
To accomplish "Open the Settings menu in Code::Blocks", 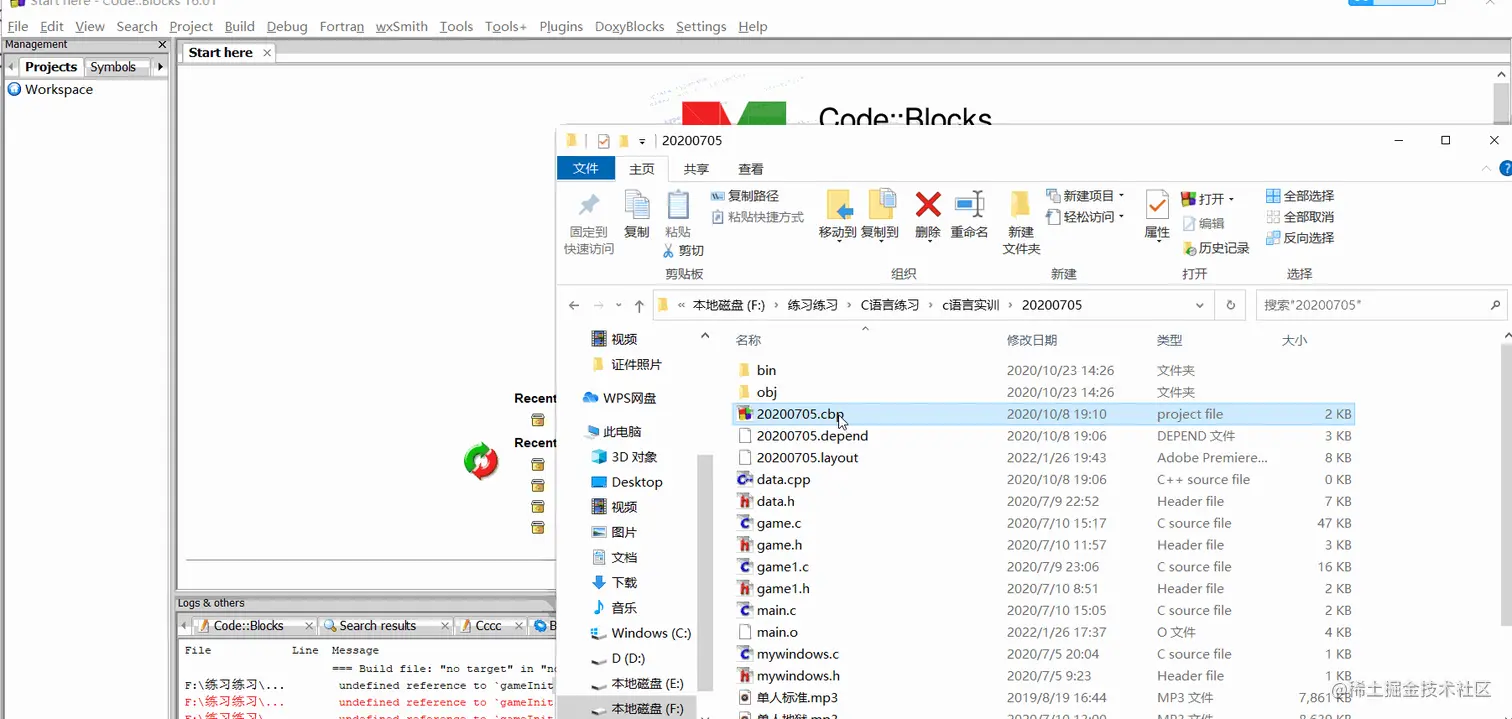I will [701, 26].
